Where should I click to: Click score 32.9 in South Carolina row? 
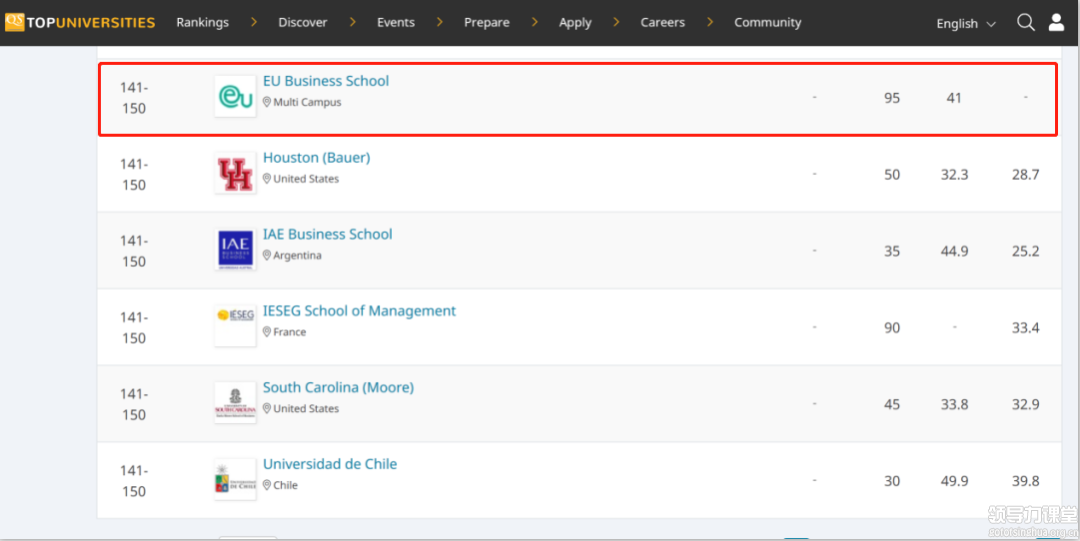tap(1026, 404)
